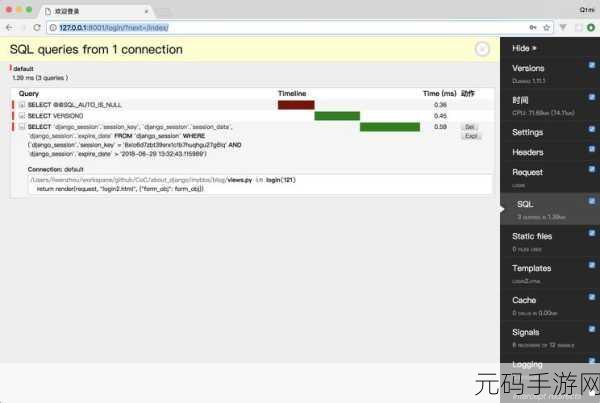Toggle the Versions panel checkbox

tap(592, 65)
